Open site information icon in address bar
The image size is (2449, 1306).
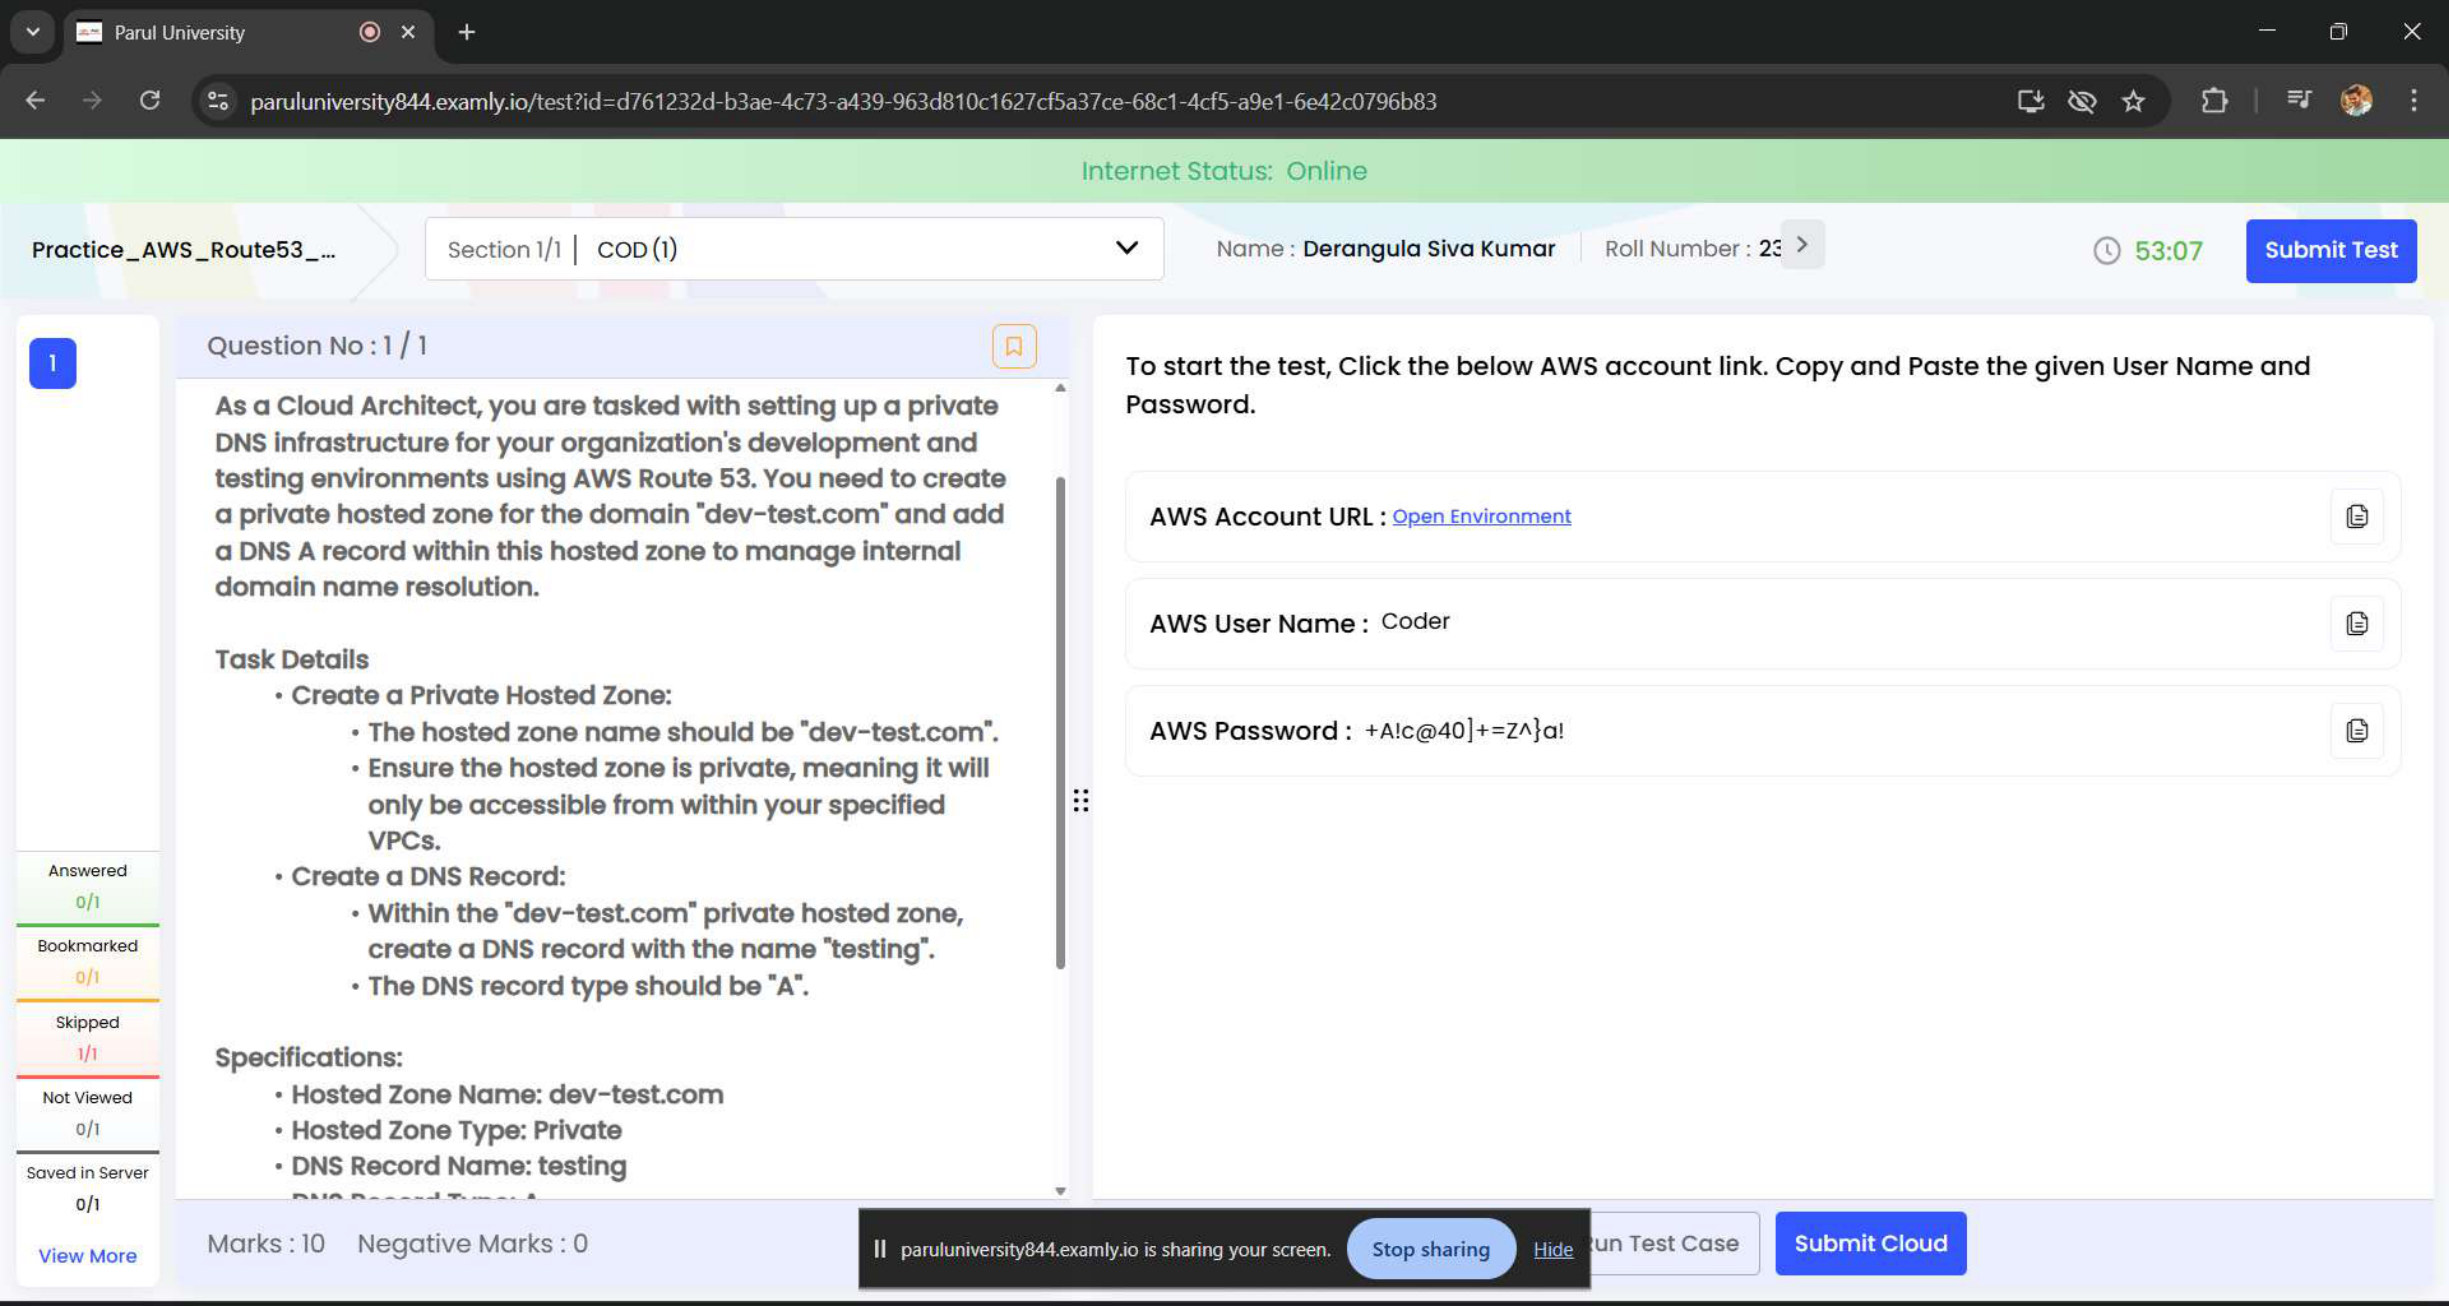point(218,101)
